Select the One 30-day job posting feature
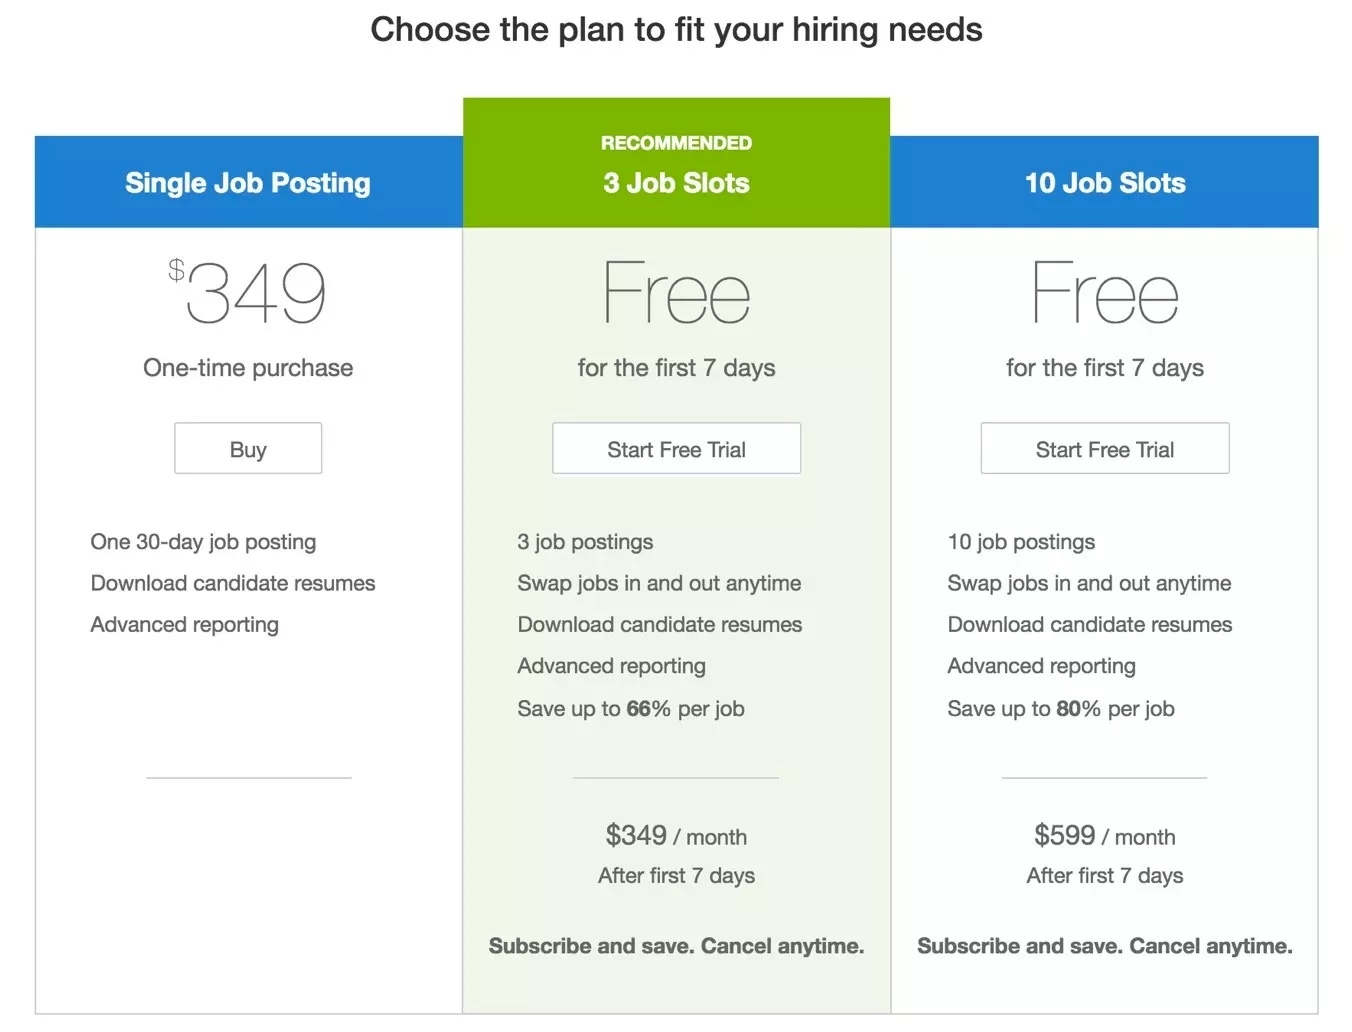The height and width of the screenshot is (1032, 1352). pyautogui.click(x=203, y=541)
